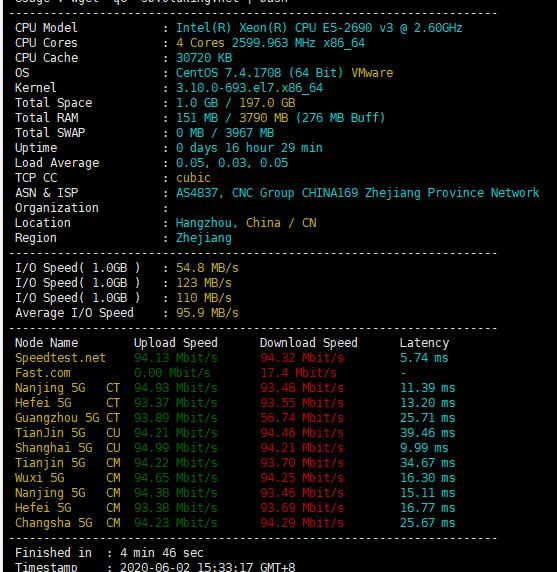Image resolution: width=557 pixels, height=572 pixels.
Task: Click the CPU model value Intel Xeon E5-2690
Action: pyautogui.click(x=319, y=28)
